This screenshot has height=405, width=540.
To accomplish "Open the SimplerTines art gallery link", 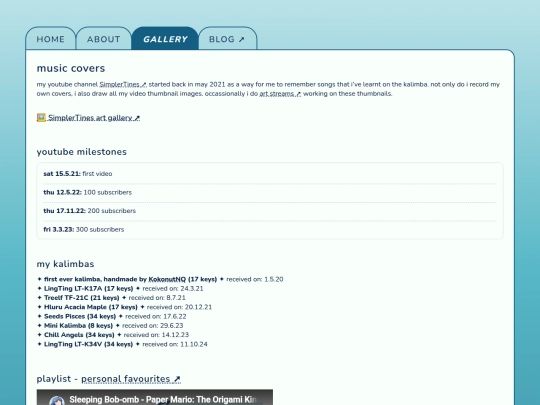I will coord(94,118).
